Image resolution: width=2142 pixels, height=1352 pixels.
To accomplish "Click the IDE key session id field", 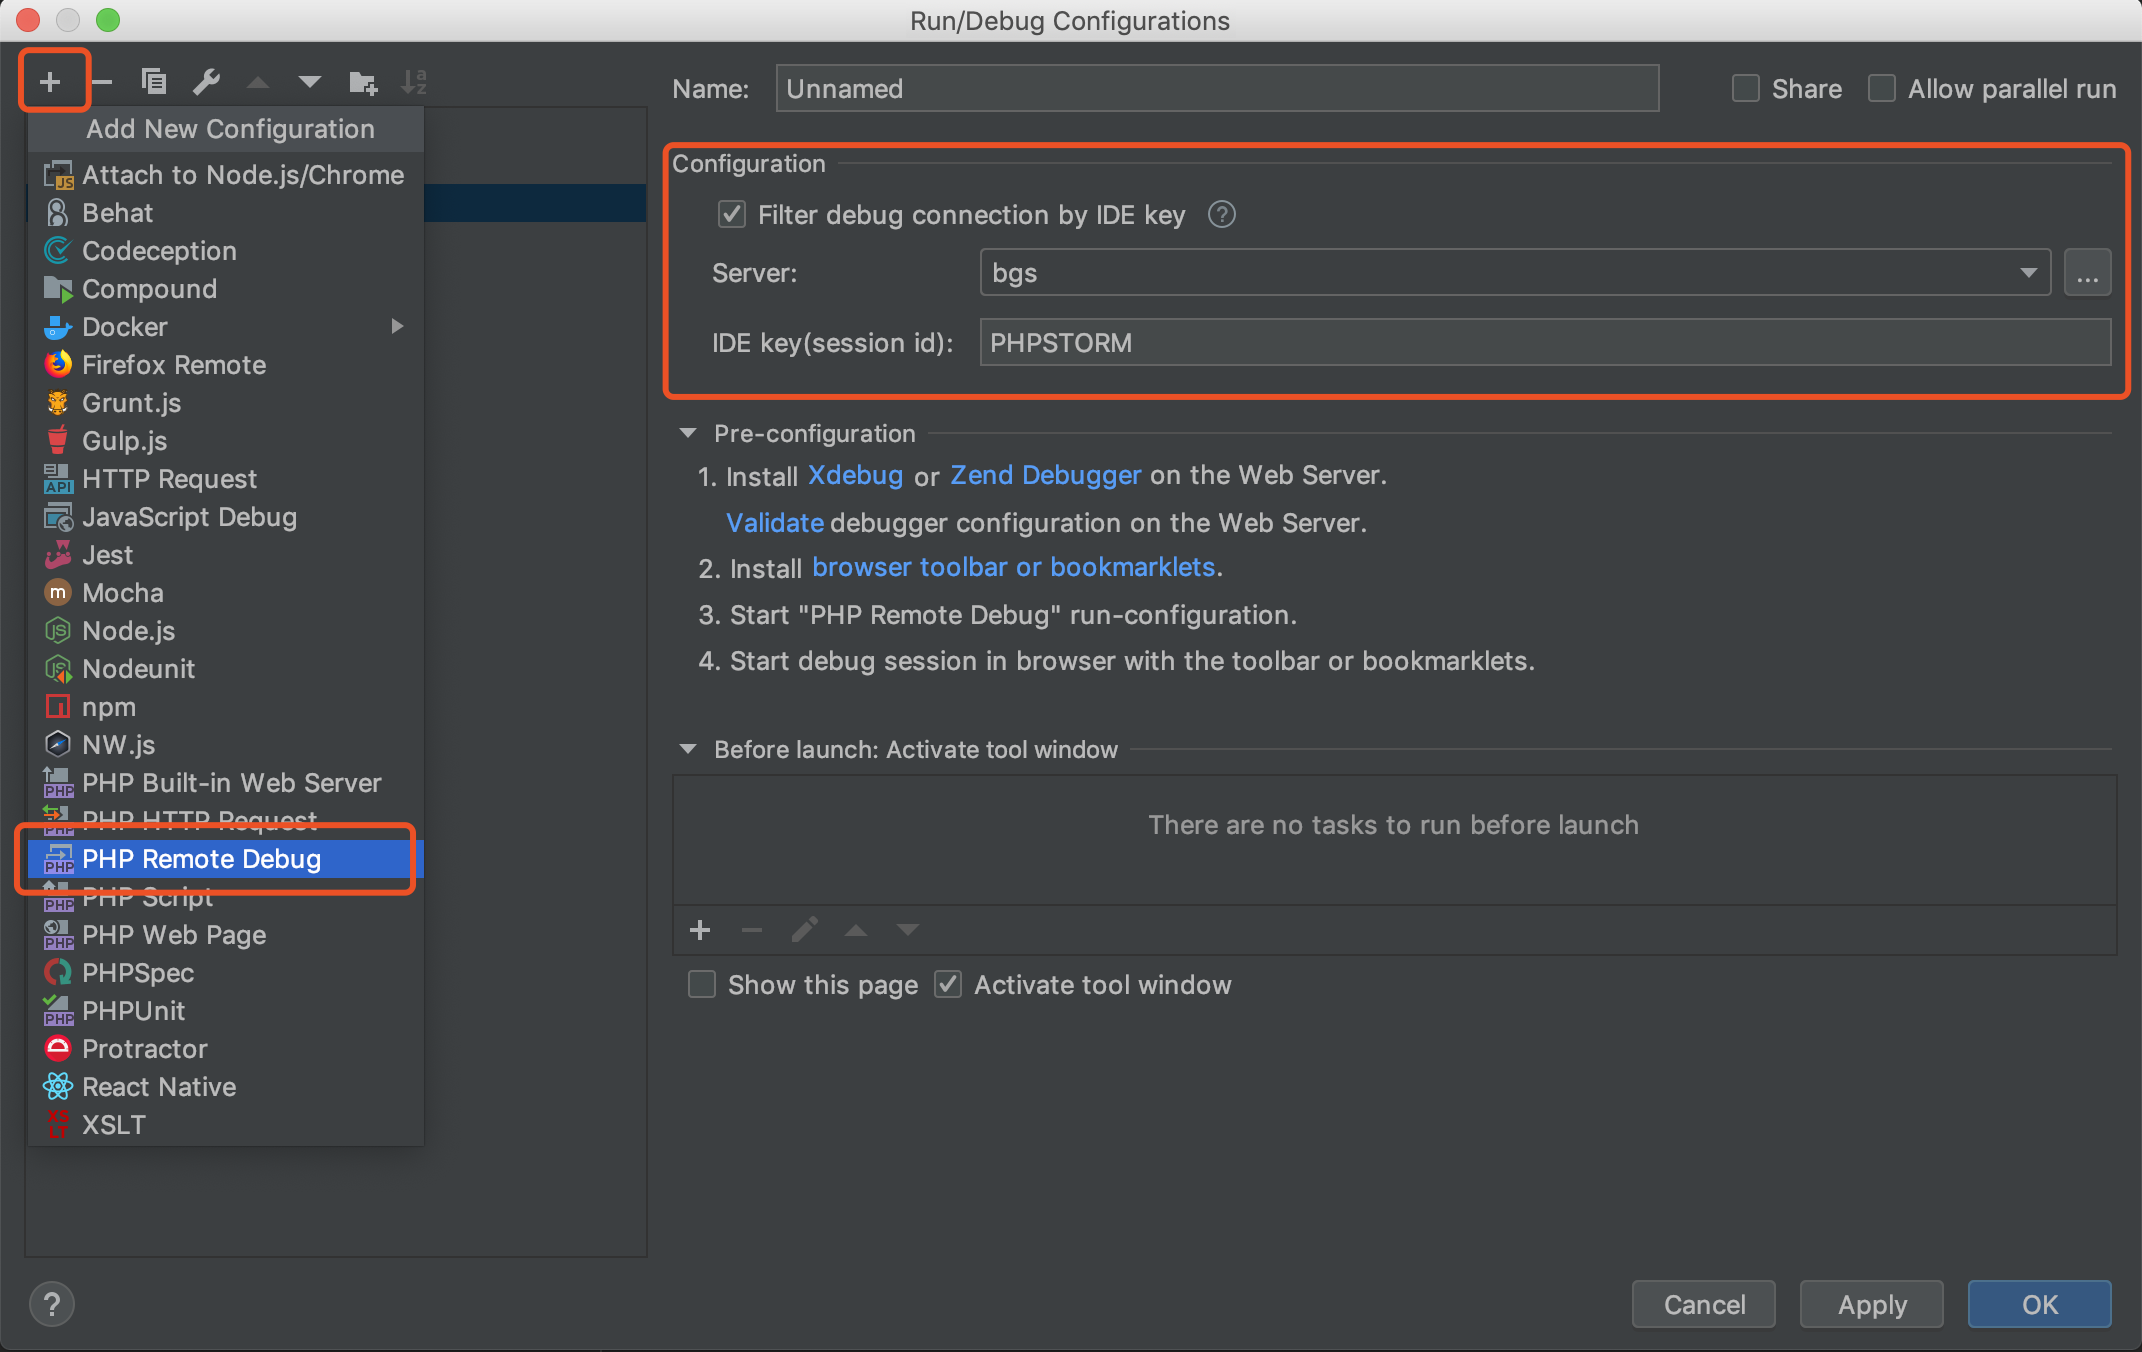I will pyautogui.click(x=1544, y=343).
